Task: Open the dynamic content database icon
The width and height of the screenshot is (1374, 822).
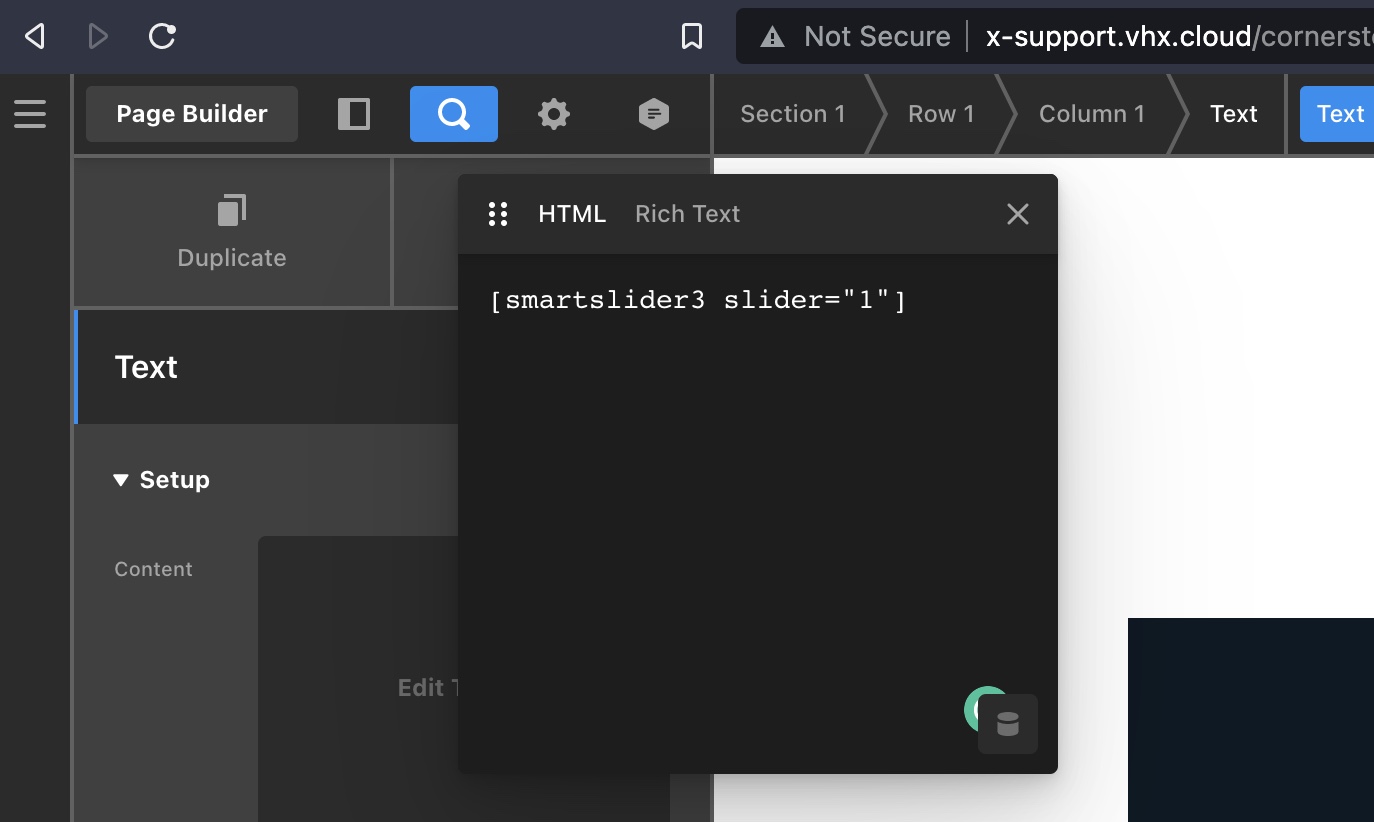Action: (x=1008, y=724)
